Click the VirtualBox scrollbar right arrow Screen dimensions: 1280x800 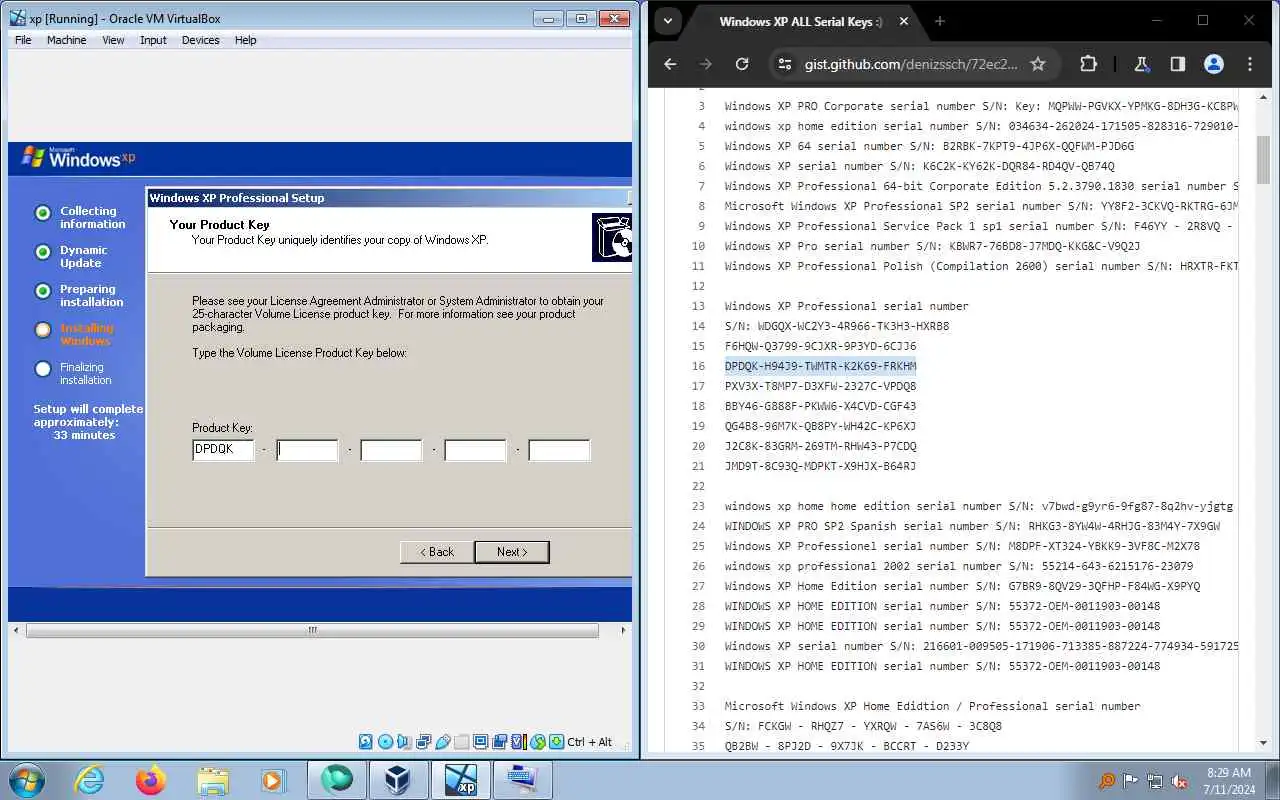(624, 631)
